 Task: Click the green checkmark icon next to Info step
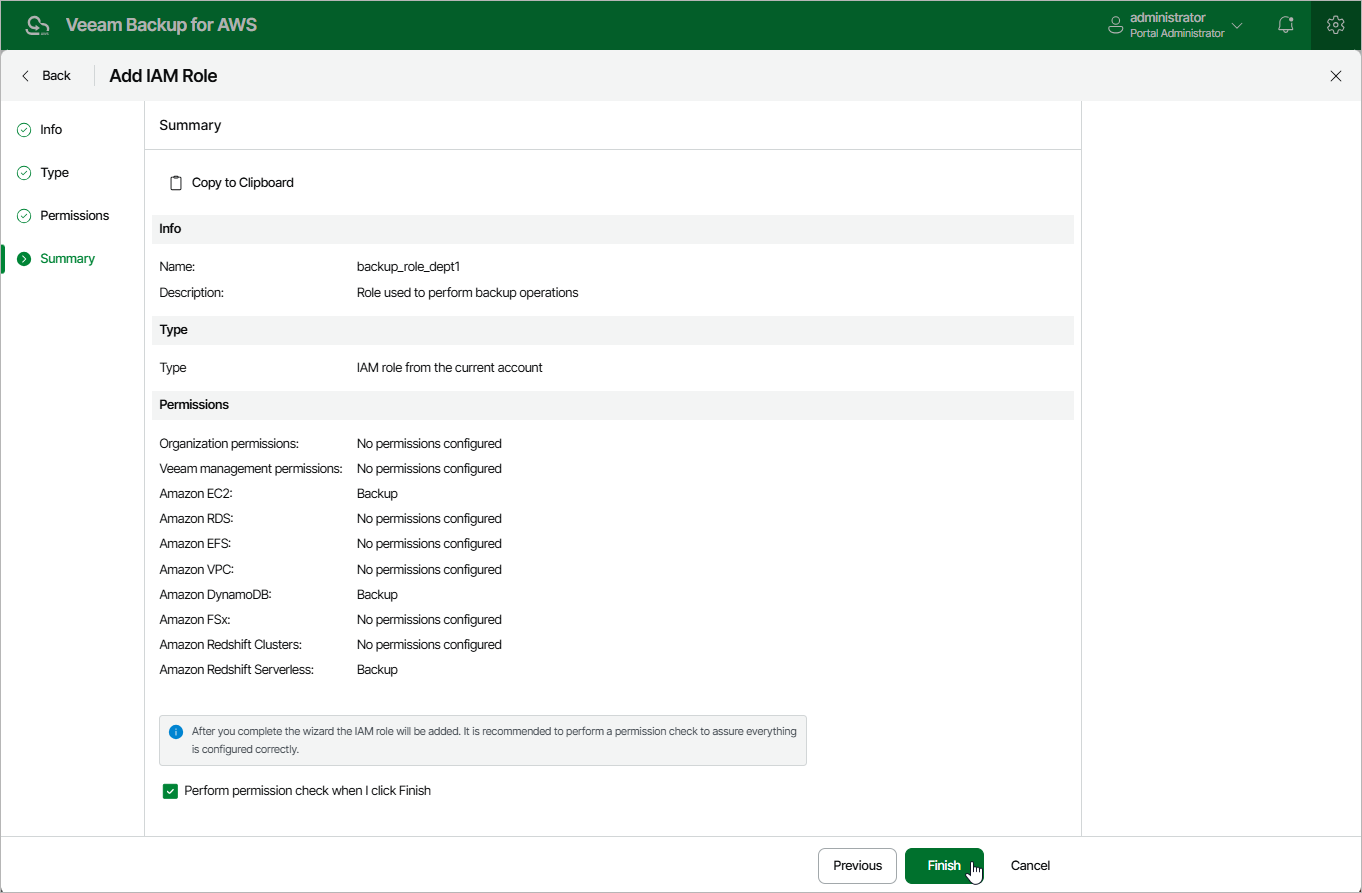pos(24,130)
